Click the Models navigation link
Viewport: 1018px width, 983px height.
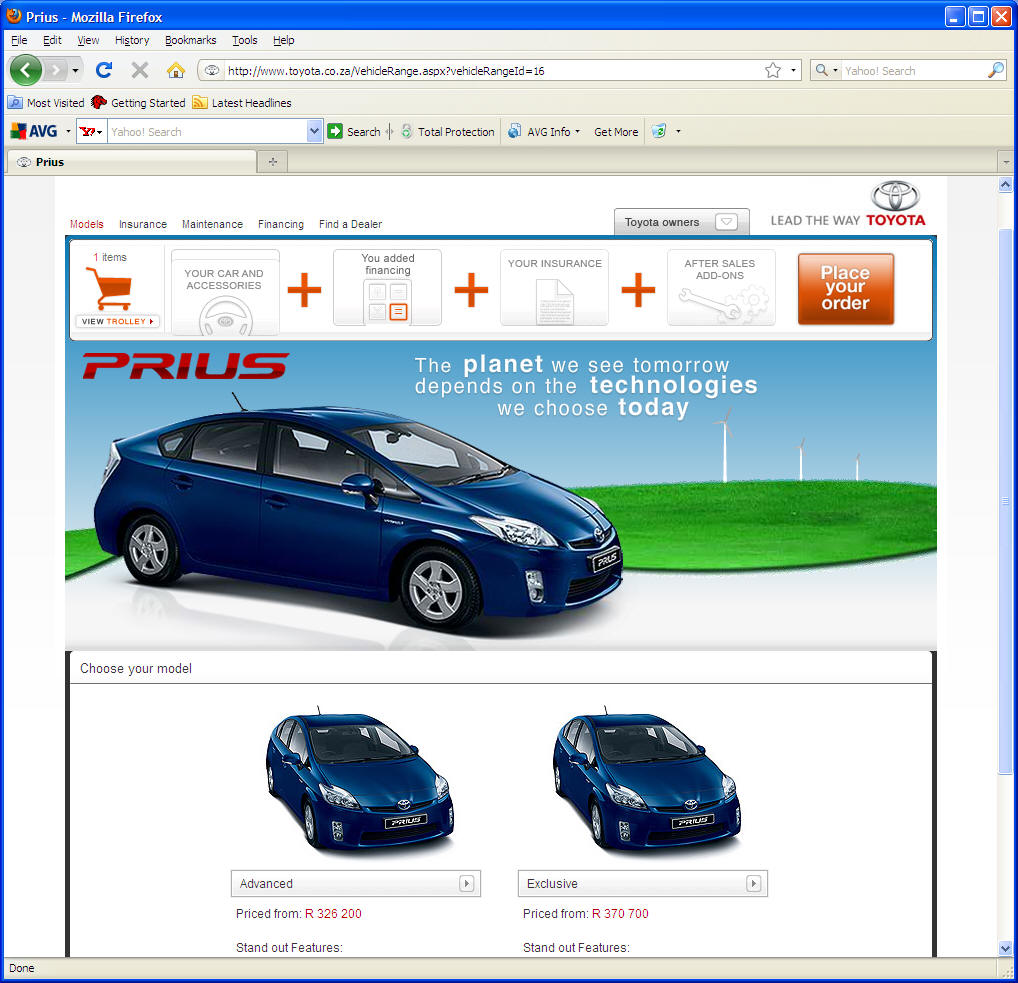[x=86, y=224]
